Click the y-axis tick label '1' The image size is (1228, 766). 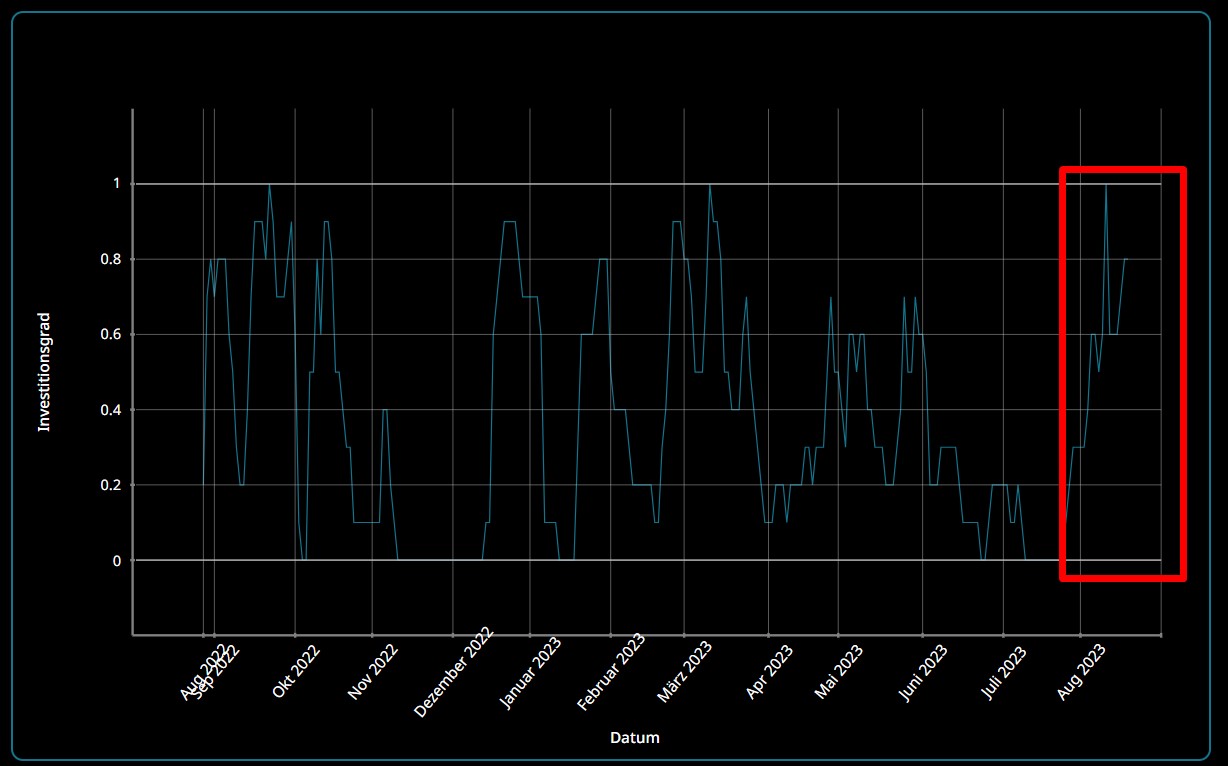(116, 184)
